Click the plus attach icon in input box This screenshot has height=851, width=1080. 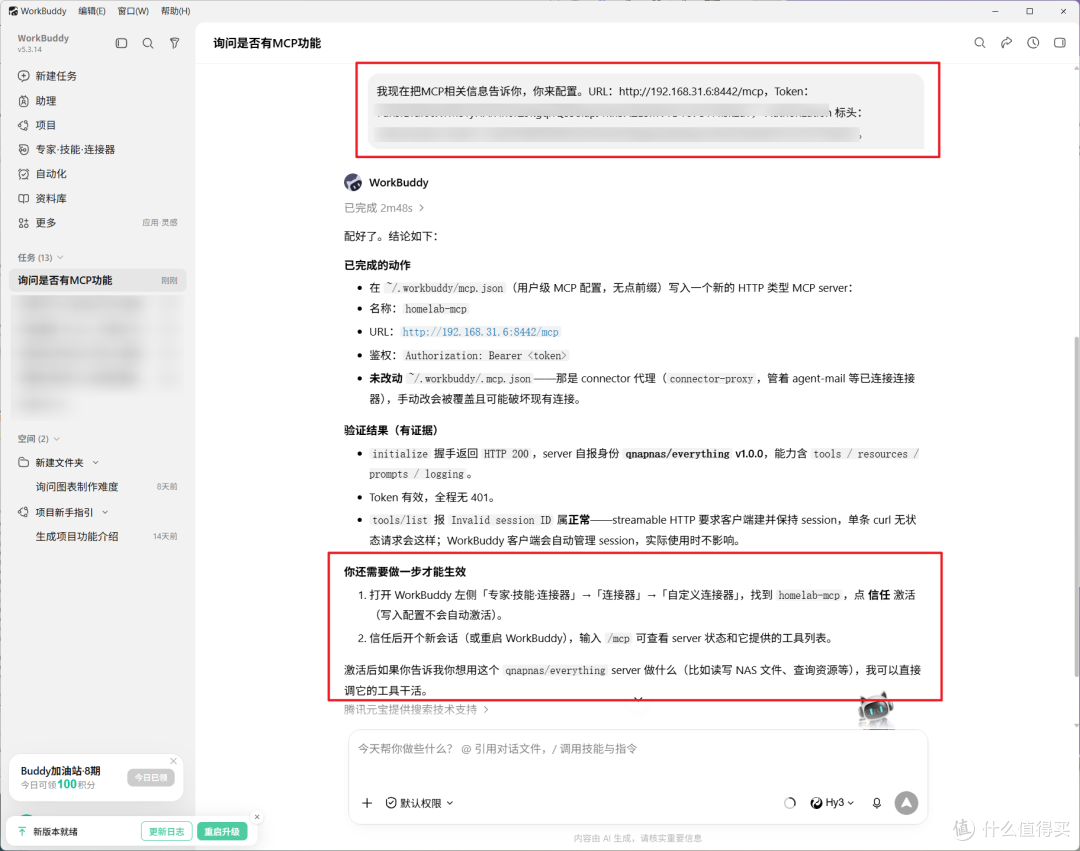[367, 803]
